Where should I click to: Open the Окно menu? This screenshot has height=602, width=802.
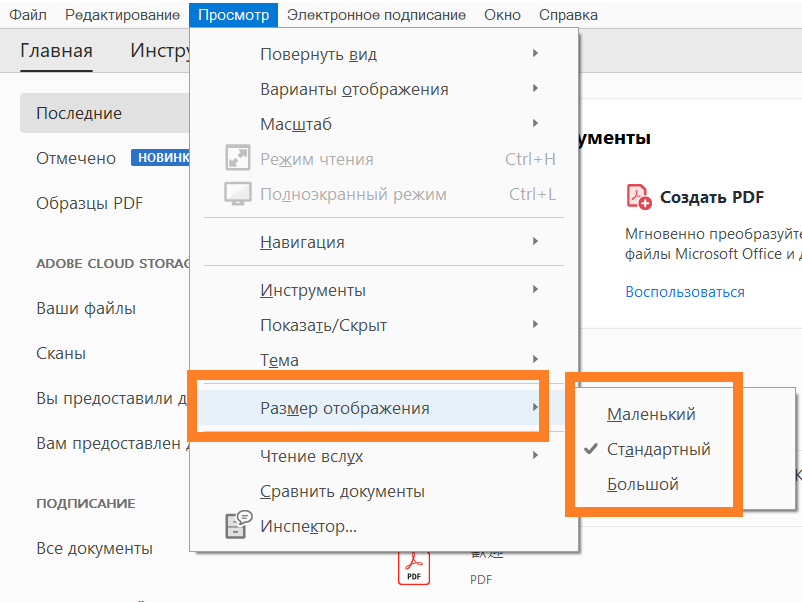coord(502,15)
